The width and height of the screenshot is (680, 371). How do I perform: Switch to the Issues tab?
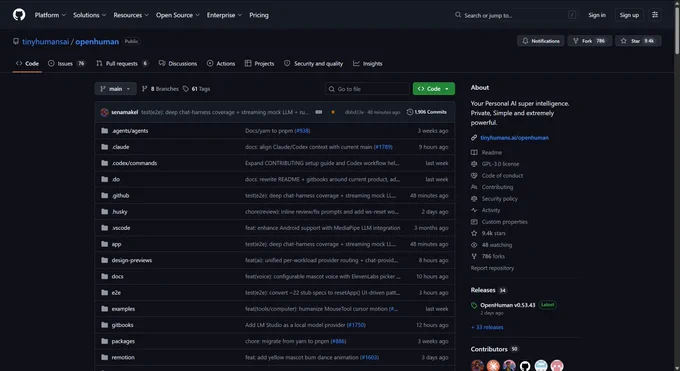point(66,63)
